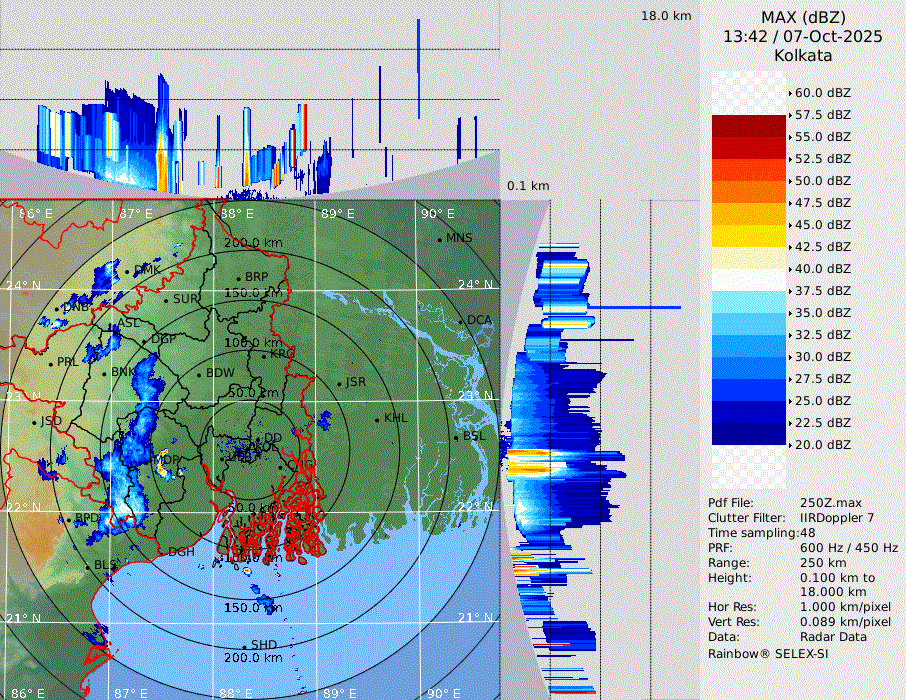Select the KHL station point
This screenshot has height=700, width=906.
pyautogui.click(x=377, y=419)
